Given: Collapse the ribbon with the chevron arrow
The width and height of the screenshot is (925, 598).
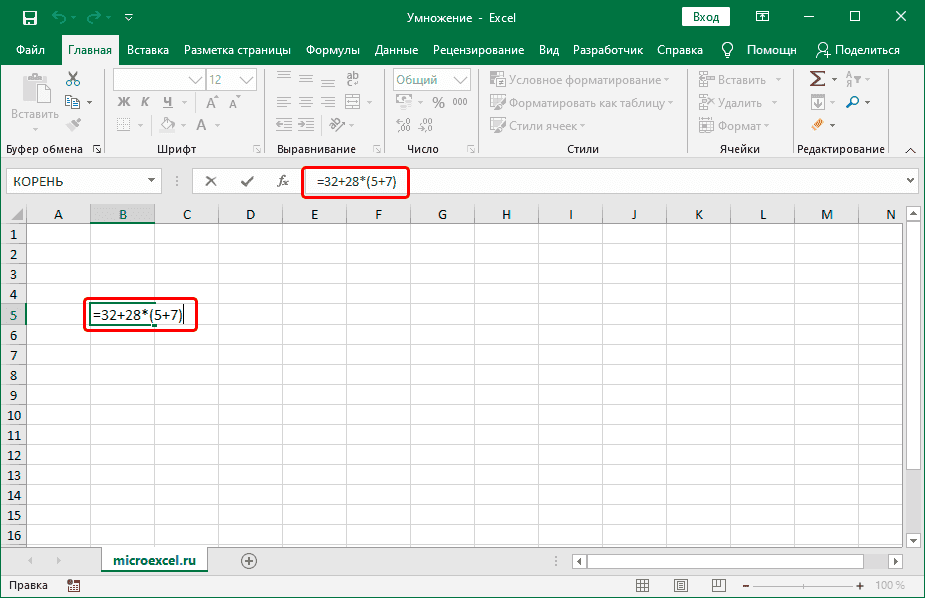Looking at the screenshot, I should click(x=909, y=149).
